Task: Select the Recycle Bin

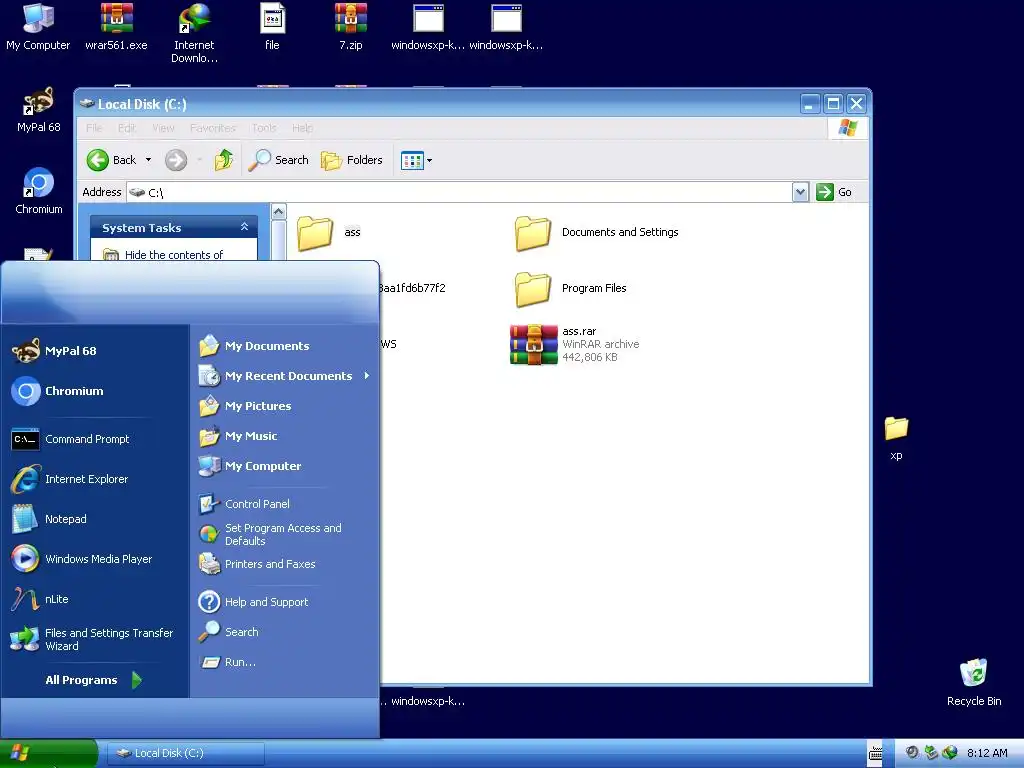Action: [x=974, y=682]
